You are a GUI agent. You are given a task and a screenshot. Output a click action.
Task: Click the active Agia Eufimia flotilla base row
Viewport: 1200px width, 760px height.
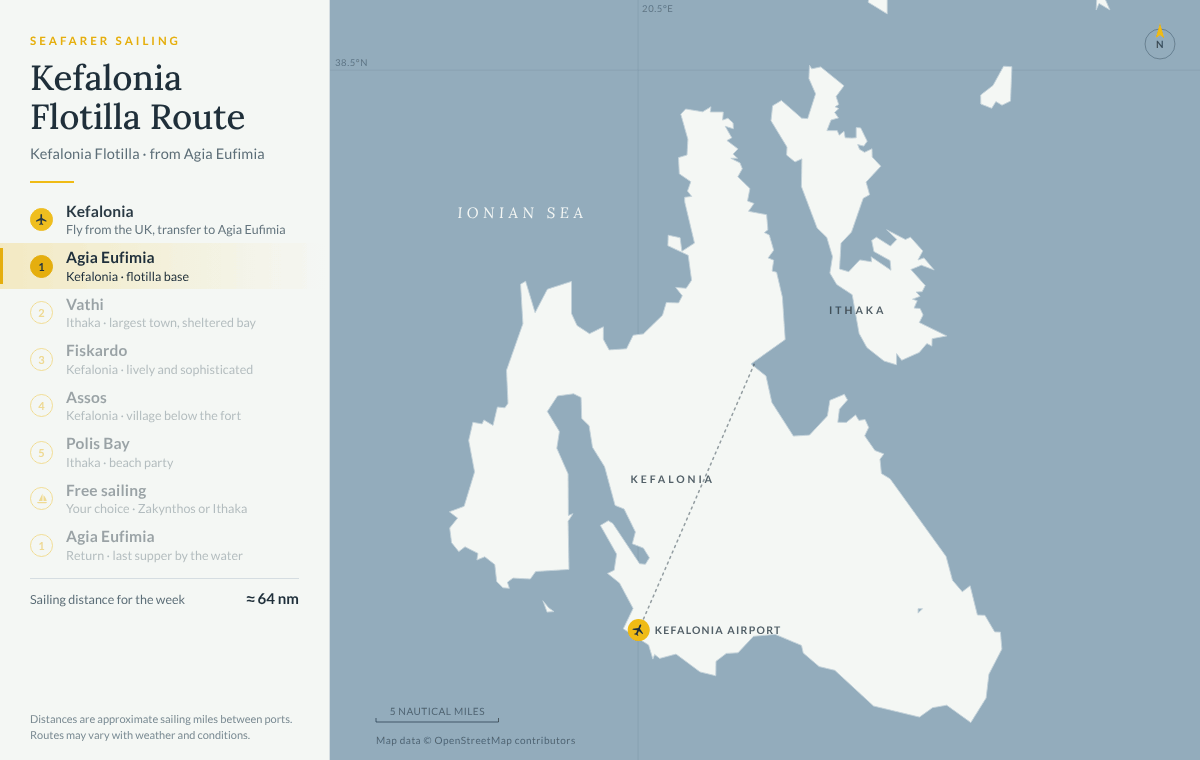click(x=164, y=266)
